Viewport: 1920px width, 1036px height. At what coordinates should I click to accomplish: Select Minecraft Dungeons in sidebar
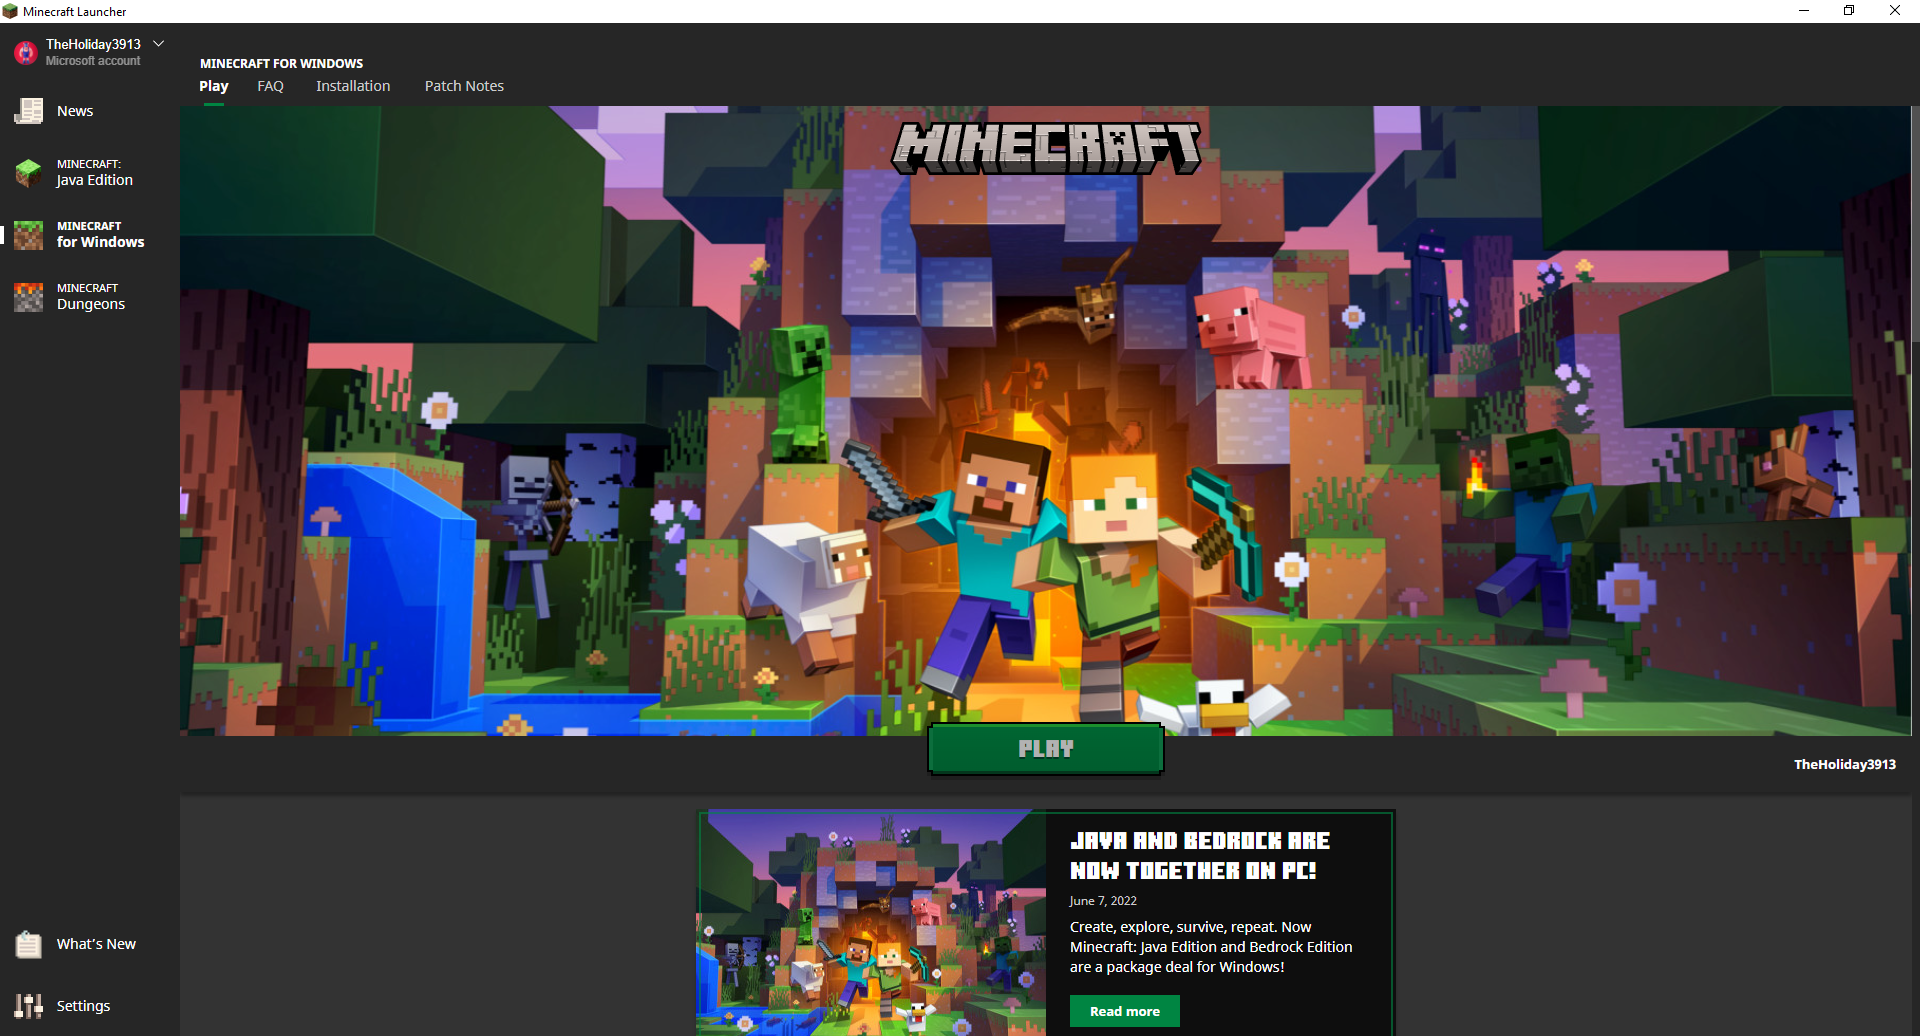tap(91, 297)
